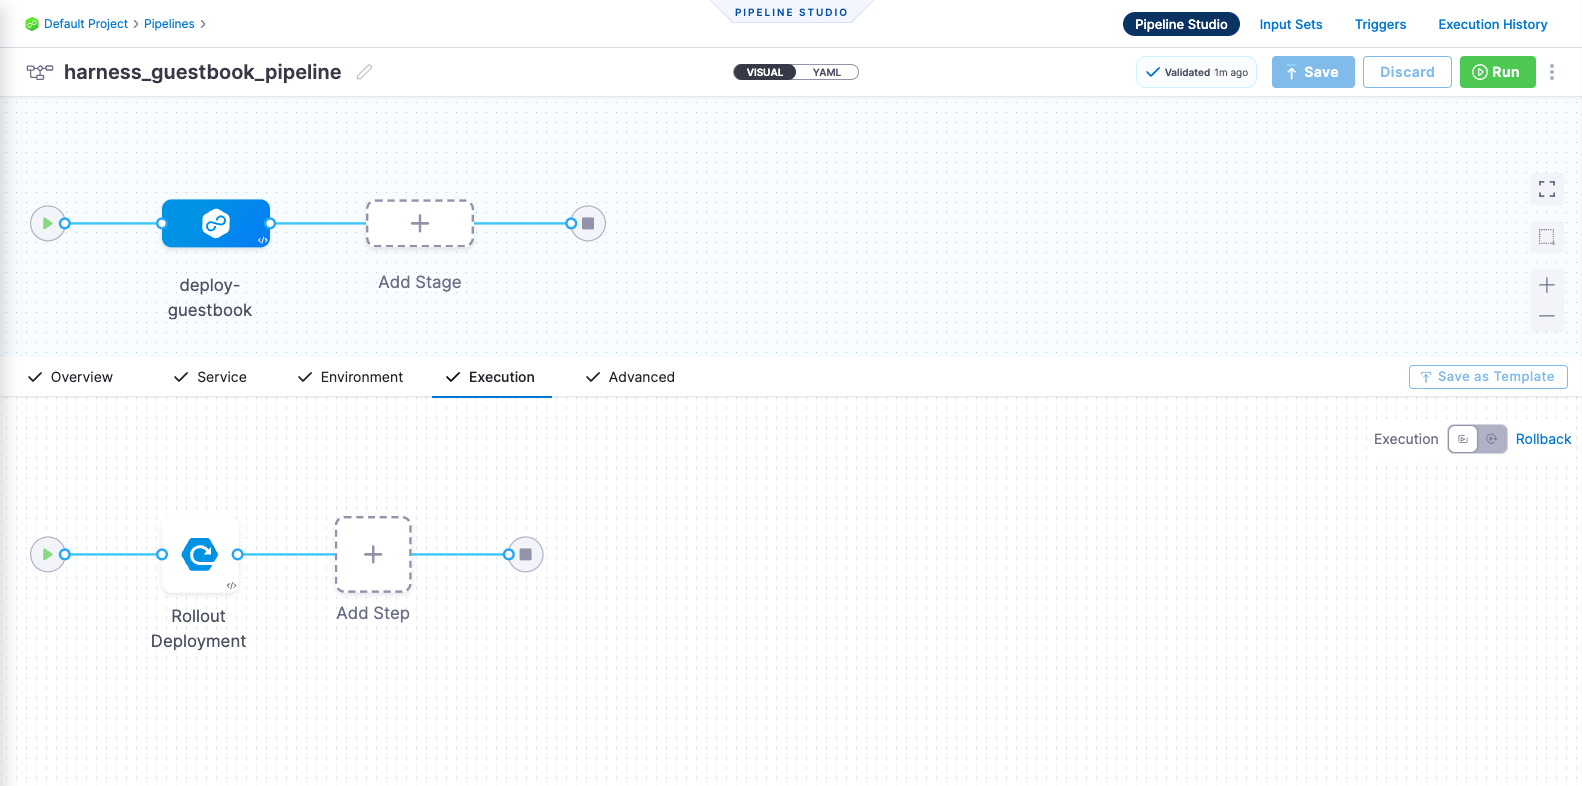
Task: Toggle Execution to Rollback view switch
Action: pyautogui.click(x=1477, y=439)
